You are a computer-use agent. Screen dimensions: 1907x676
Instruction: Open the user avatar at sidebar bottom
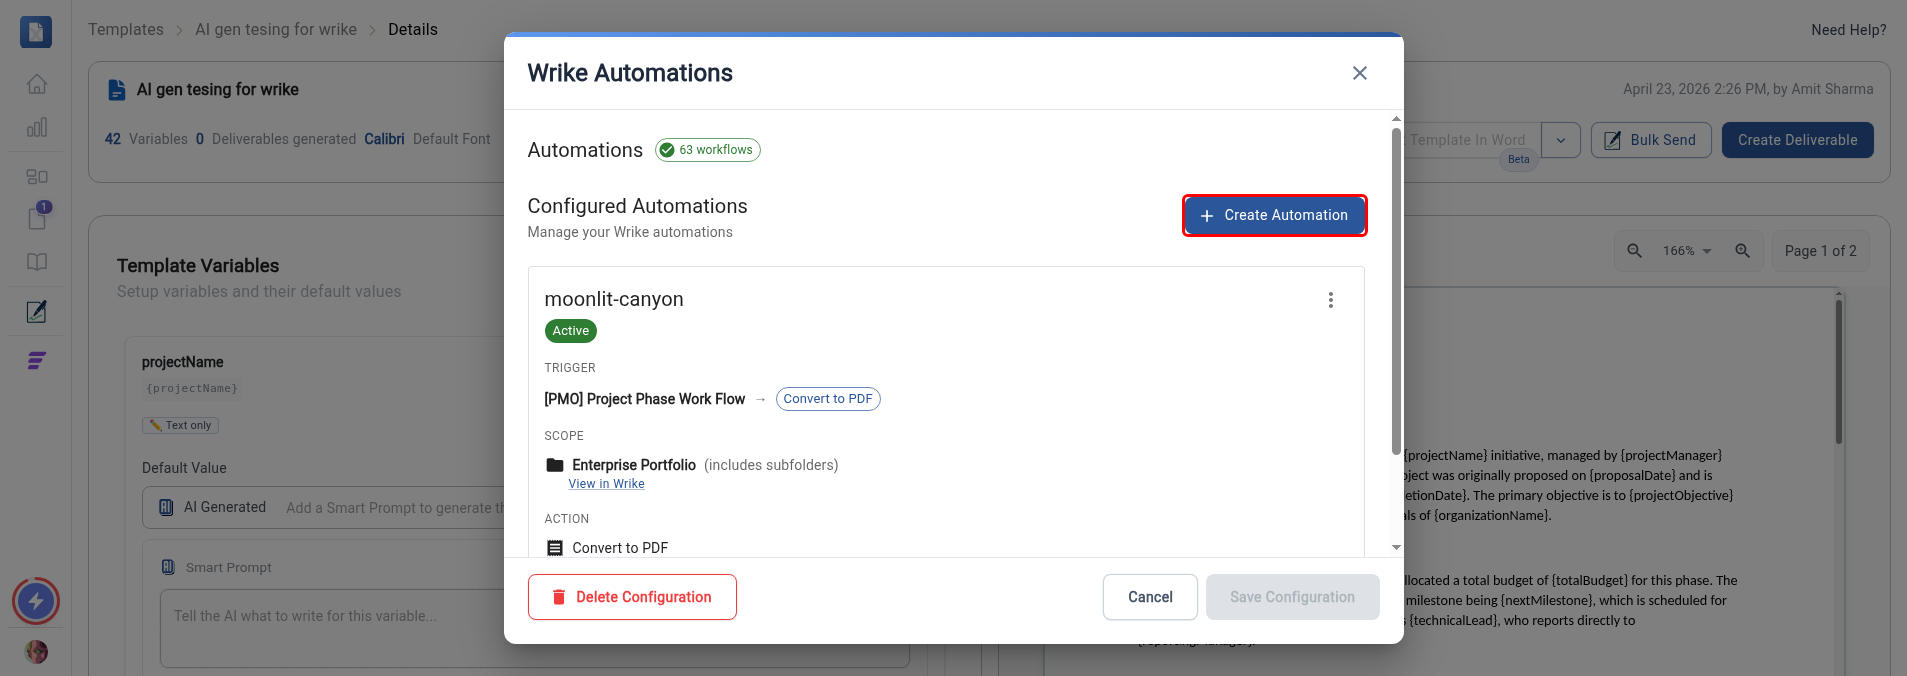click(x=36, y=652)
